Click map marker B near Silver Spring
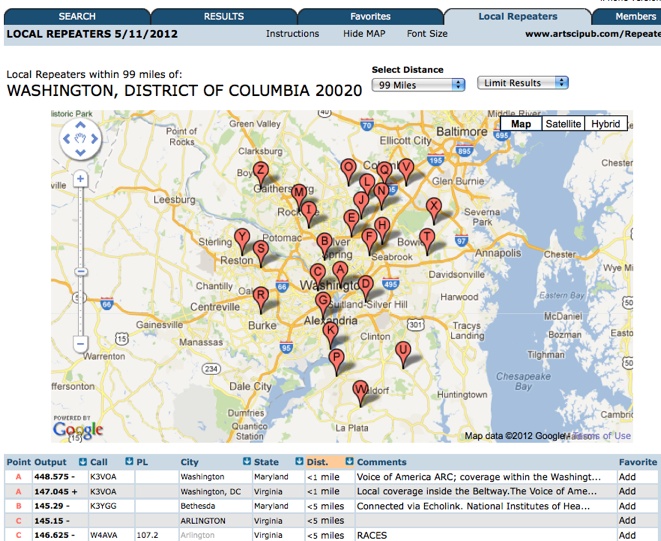The height and width of the screenshot is (541, 661). (324, 244)
